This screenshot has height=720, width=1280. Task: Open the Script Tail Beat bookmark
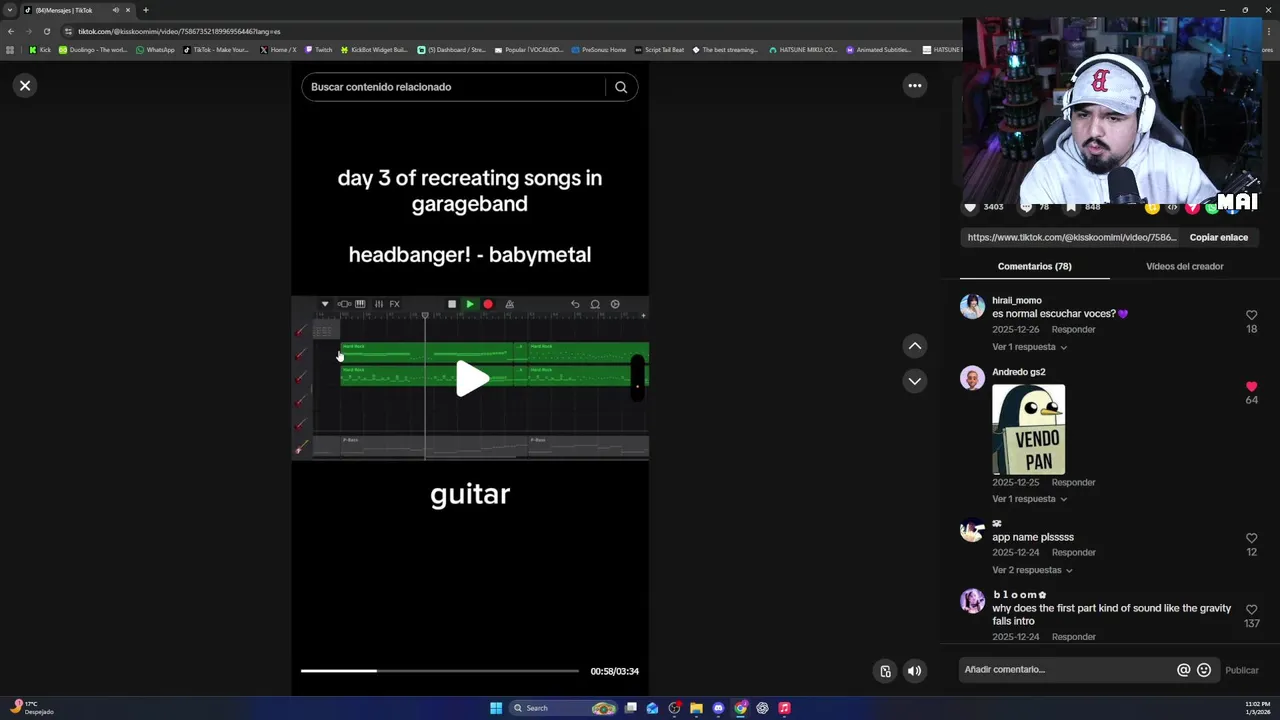coord(659,49)
